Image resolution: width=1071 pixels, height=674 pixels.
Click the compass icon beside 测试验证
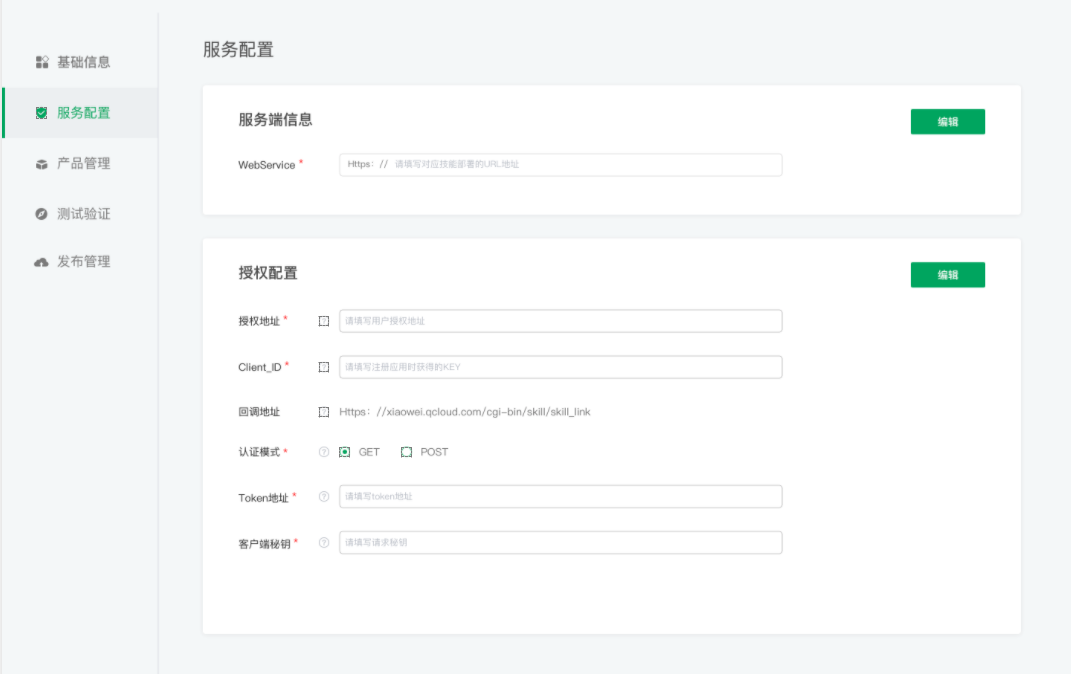click(x=41, y=213)
